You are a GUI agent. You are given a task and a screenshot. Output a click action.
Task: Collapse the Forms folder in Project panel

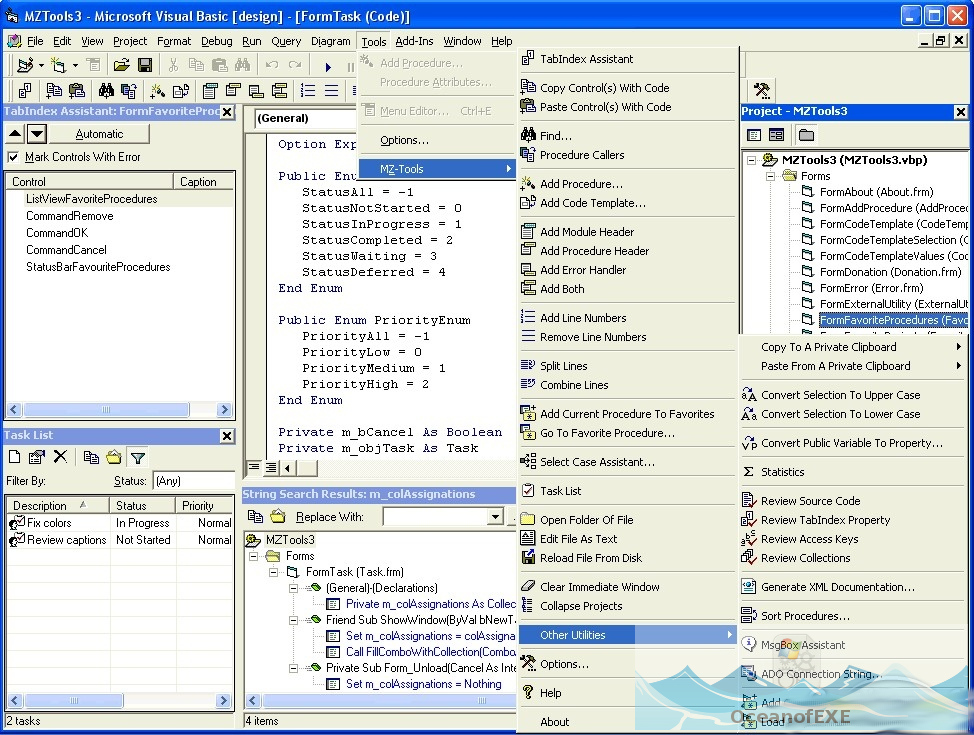pos(771,176)
